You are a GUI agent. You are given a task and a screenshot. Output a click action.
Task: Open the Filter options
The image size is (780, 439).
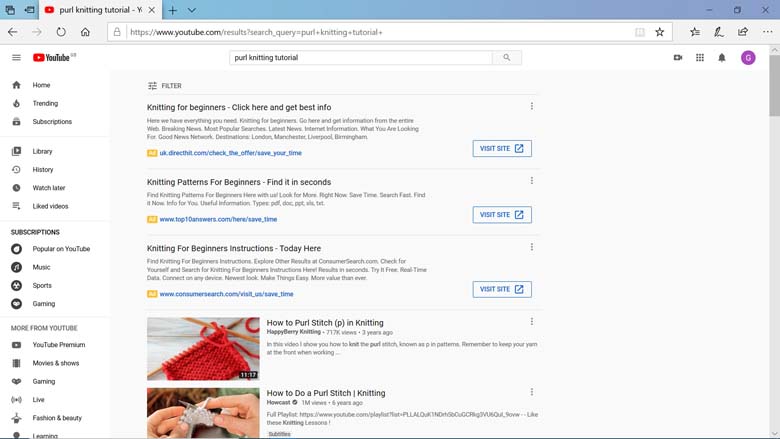click(x=165, y=86)
